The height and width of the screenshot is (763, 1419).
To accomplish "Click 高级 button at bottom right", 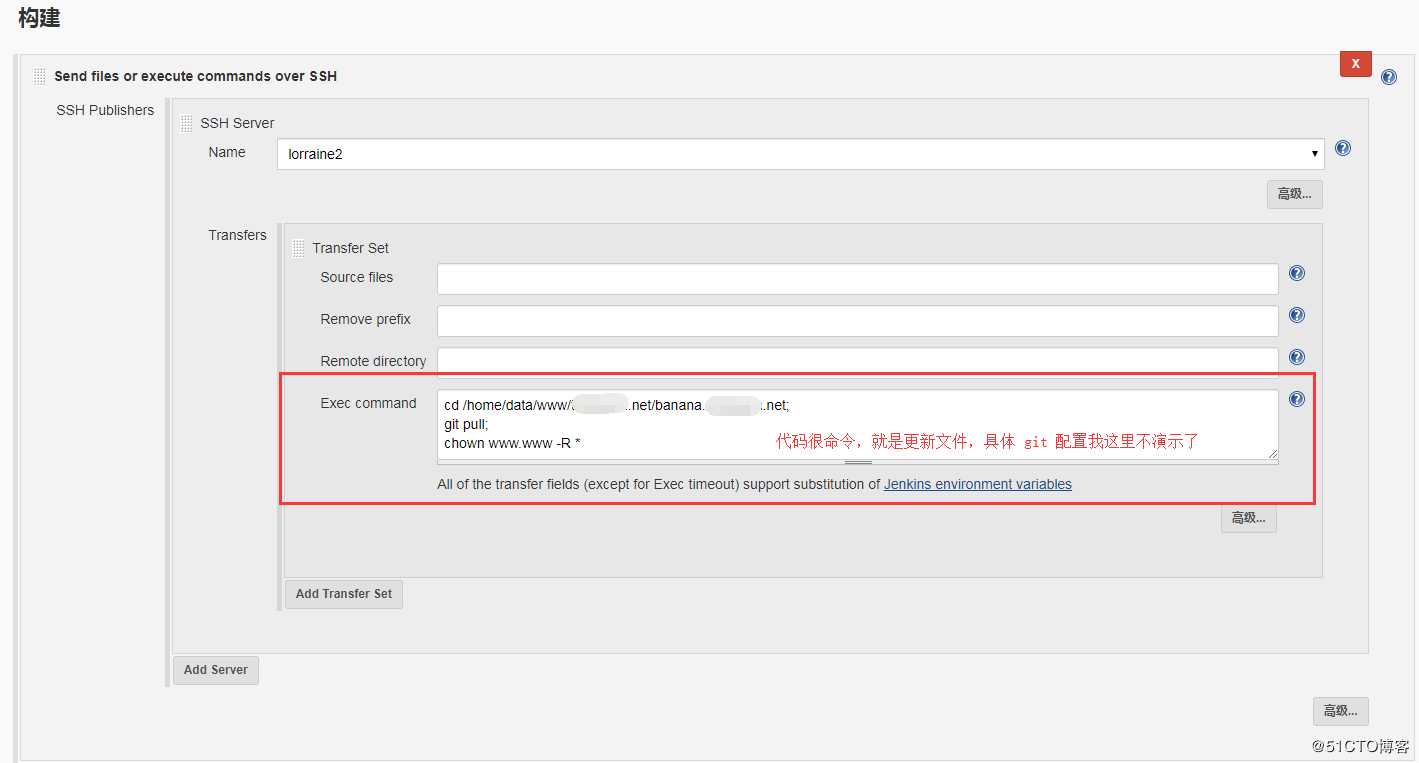I will [x=1340, y=711].
